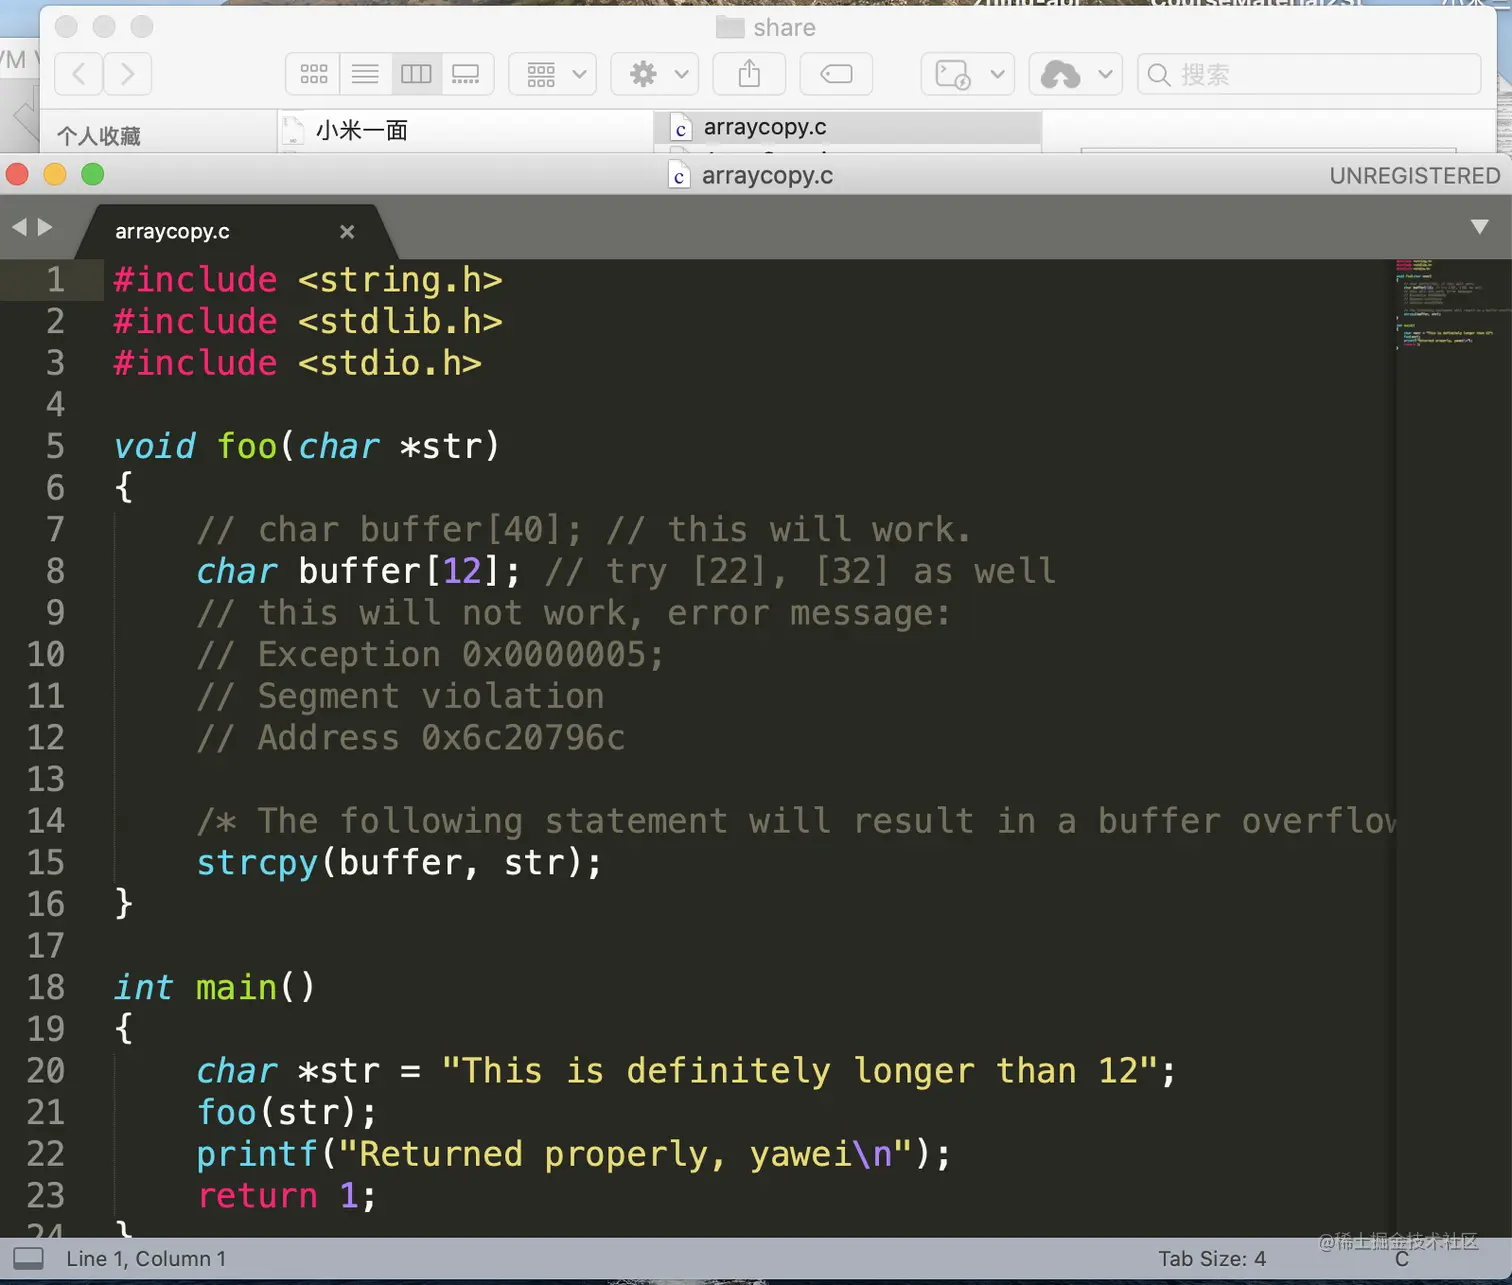1512x1285 pixels.
Task: Click the Finder share button
Action: pos(749,74)
